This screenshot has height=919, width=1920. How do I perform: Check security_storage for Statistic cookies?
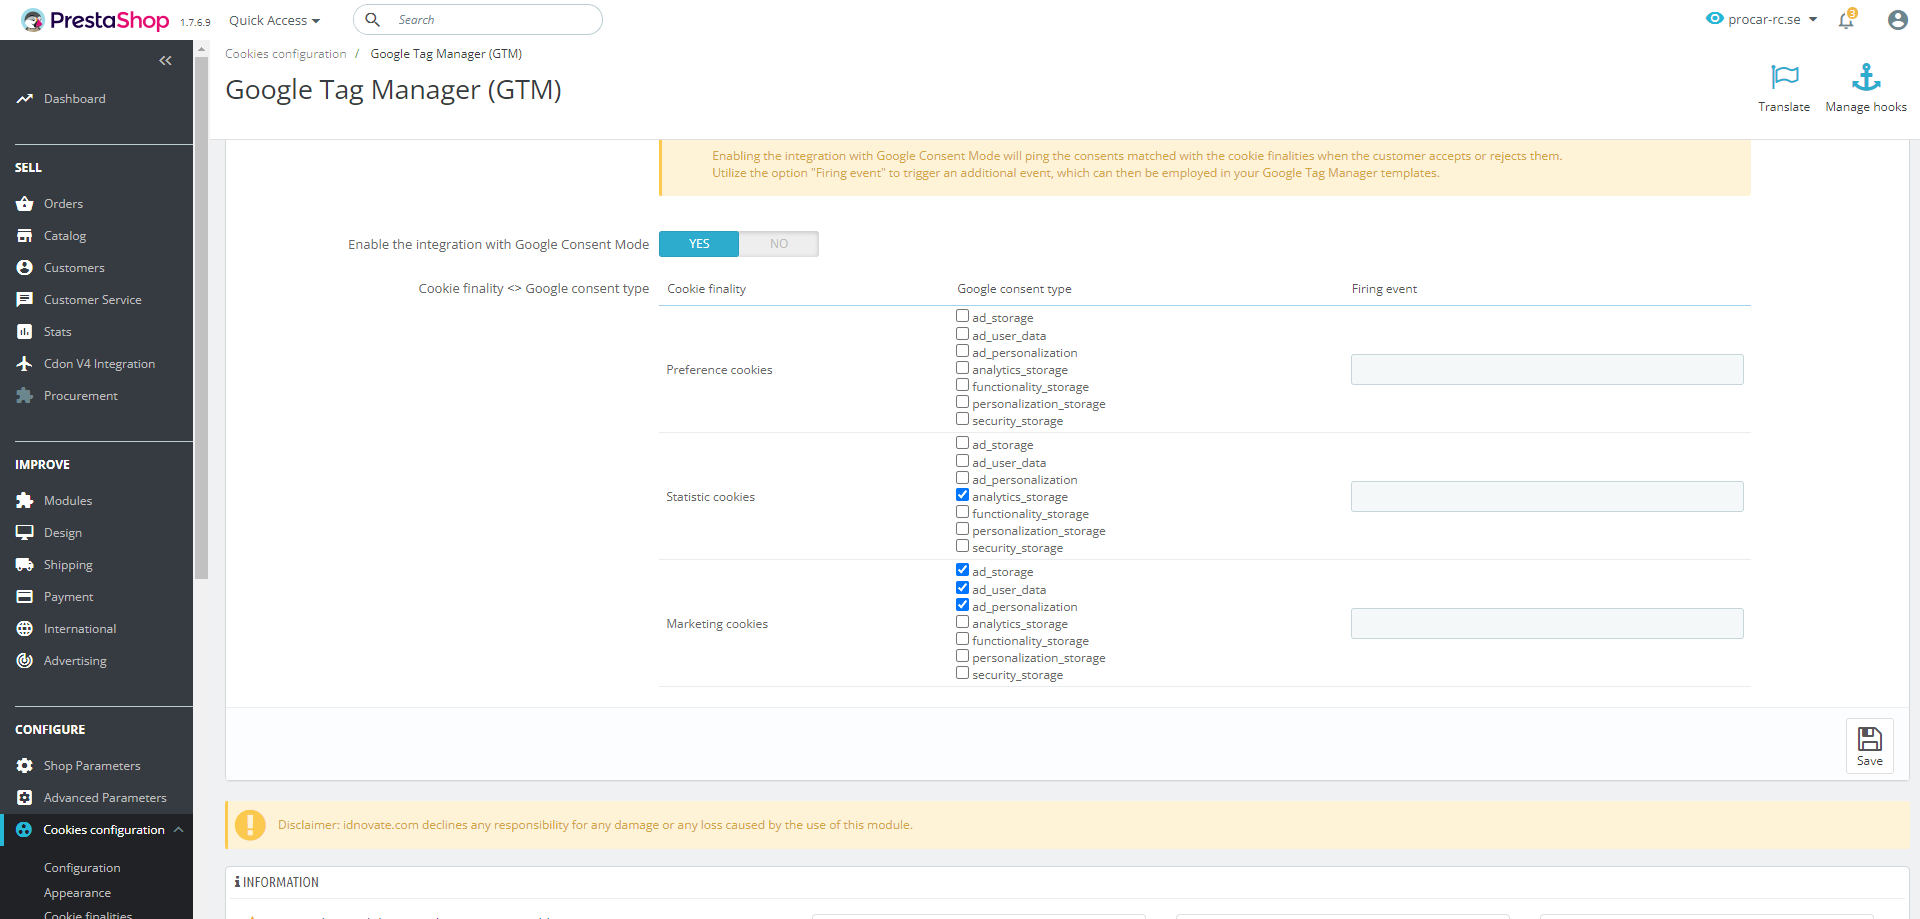pos(962,546)
